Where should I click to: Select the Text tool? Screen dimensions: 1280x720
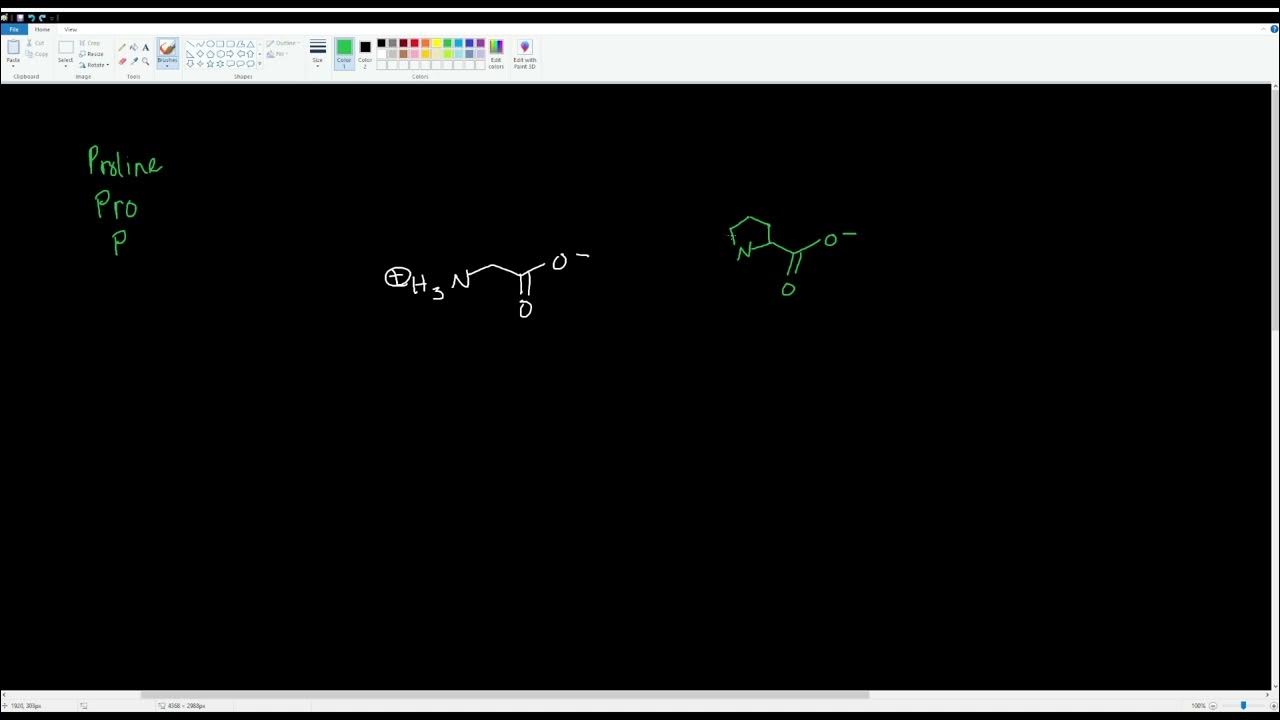[x=145, y=47]
